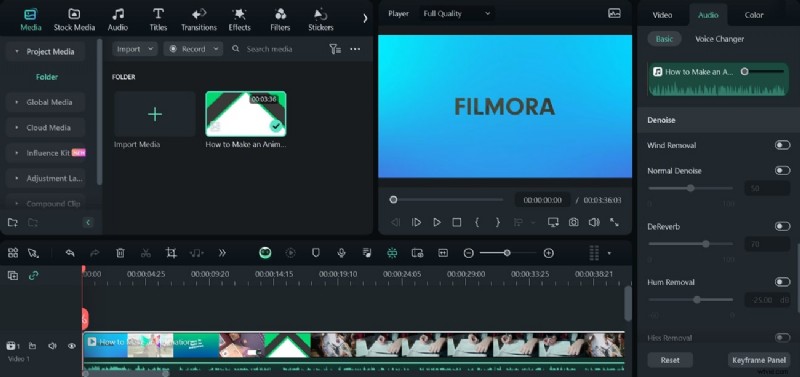Expand the player to fullscreen
The image size is (800, 377).
coord(614,222)
